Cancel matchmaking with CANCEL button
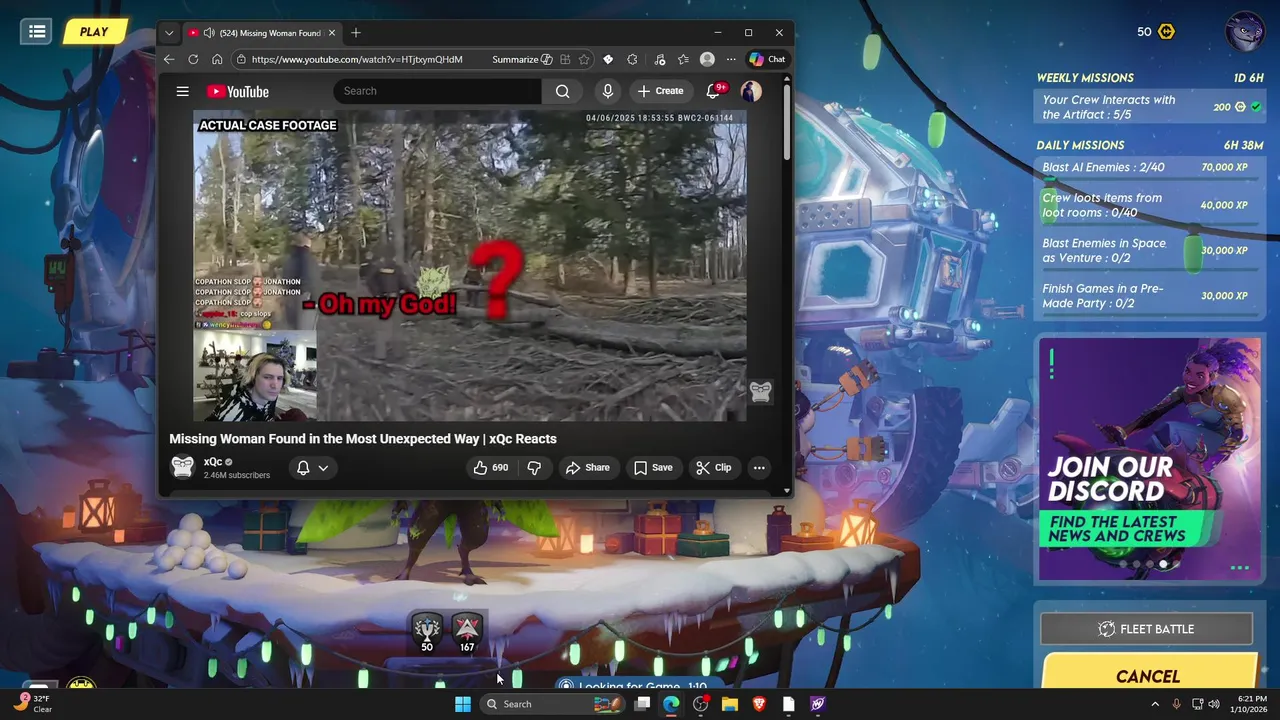This screenshot has width=1280, height=720. pyautogui.click(x=1148, y=674)
